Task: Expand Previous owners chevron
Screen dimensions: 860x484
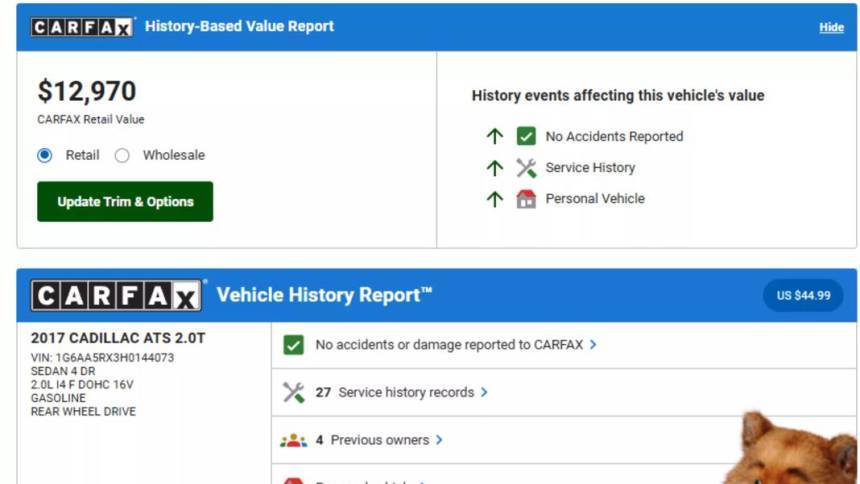Action: coord(439,440)
